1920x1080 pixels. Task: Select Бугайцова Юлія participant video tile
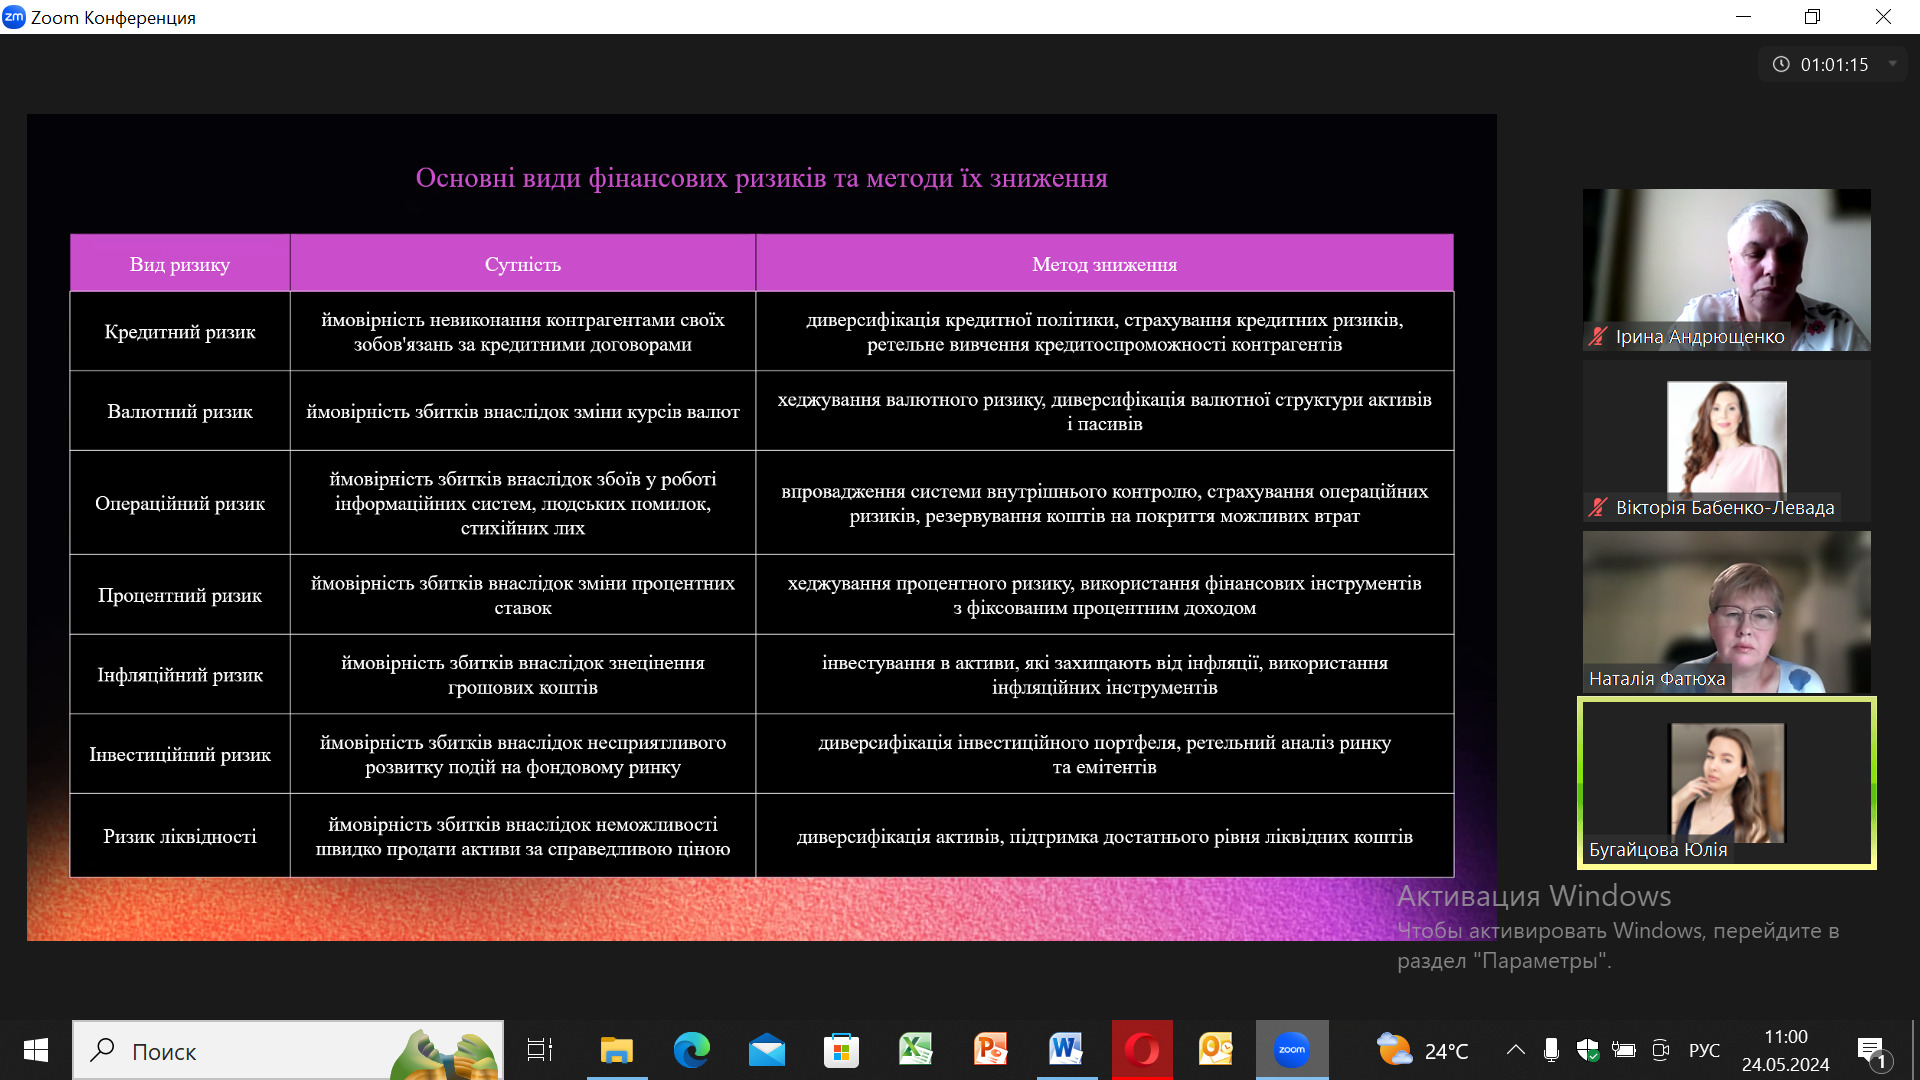click(1726, 783)
